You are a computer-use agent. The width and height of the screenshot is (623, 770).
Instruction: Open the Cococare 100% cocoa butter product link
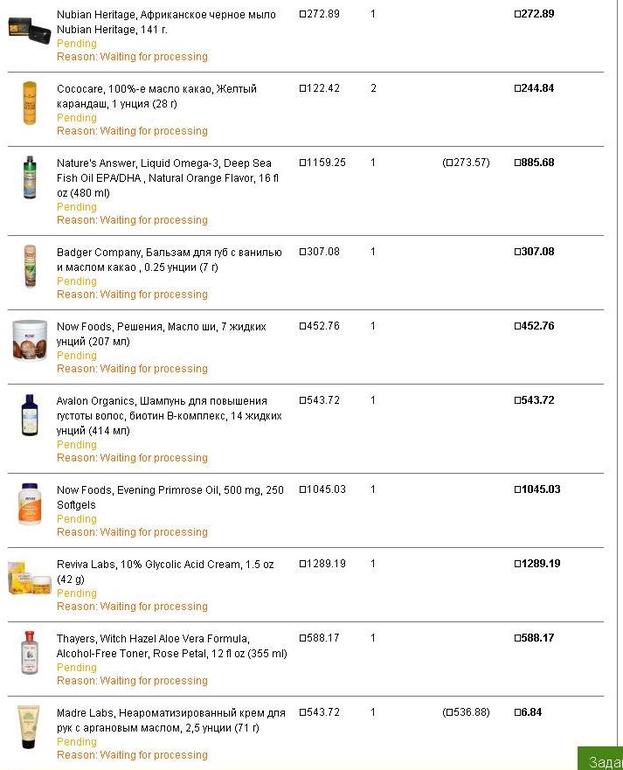pos(156,96)
